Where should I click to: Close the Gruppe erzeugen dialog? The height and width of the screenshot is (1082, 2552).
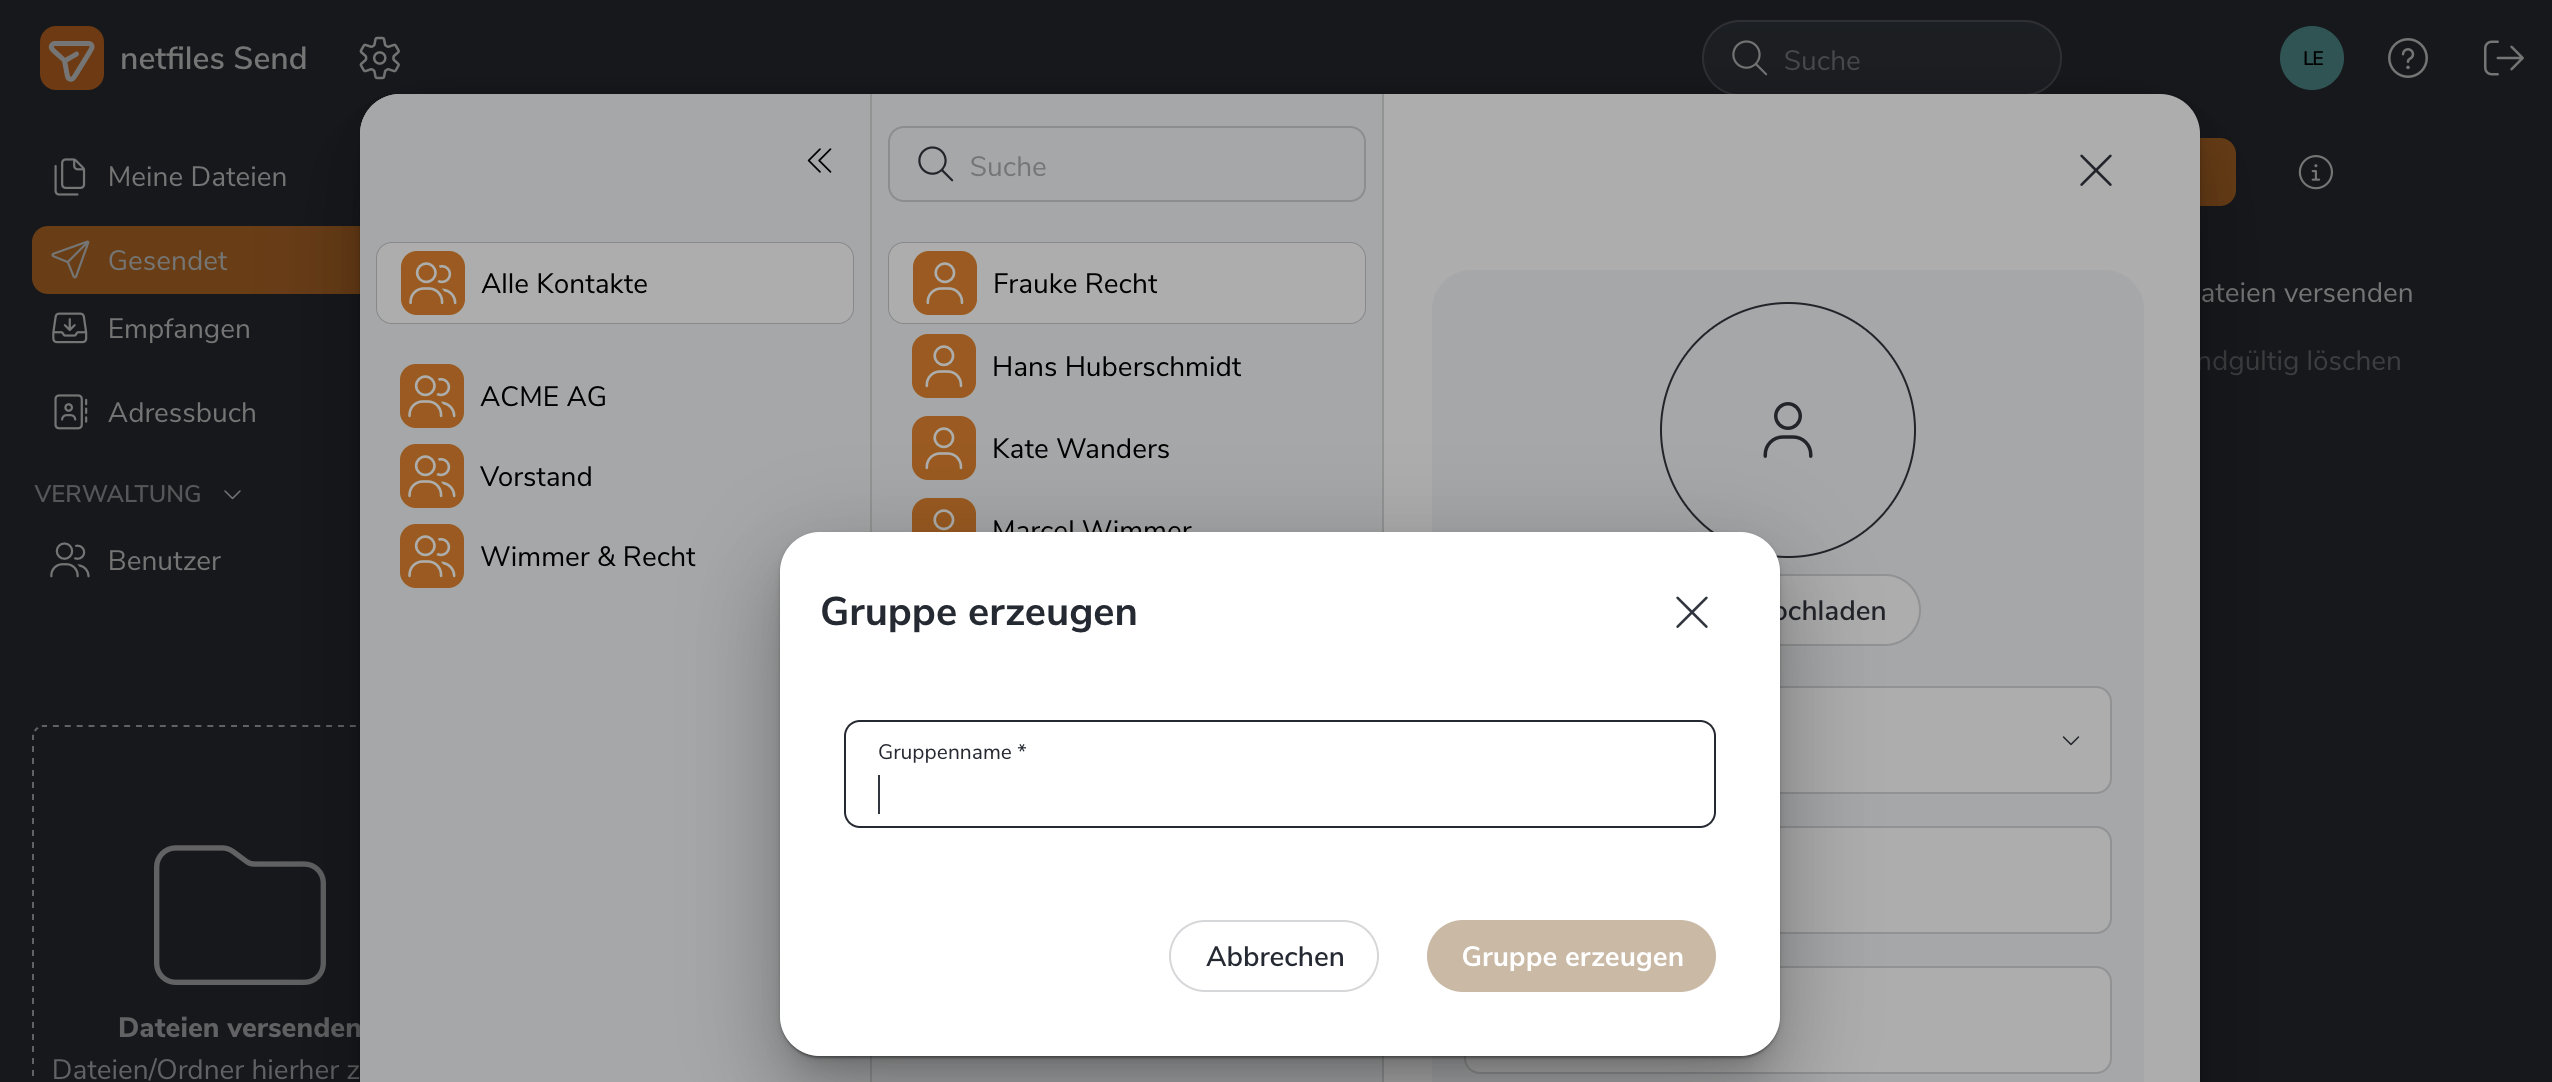pos(1691,612)
